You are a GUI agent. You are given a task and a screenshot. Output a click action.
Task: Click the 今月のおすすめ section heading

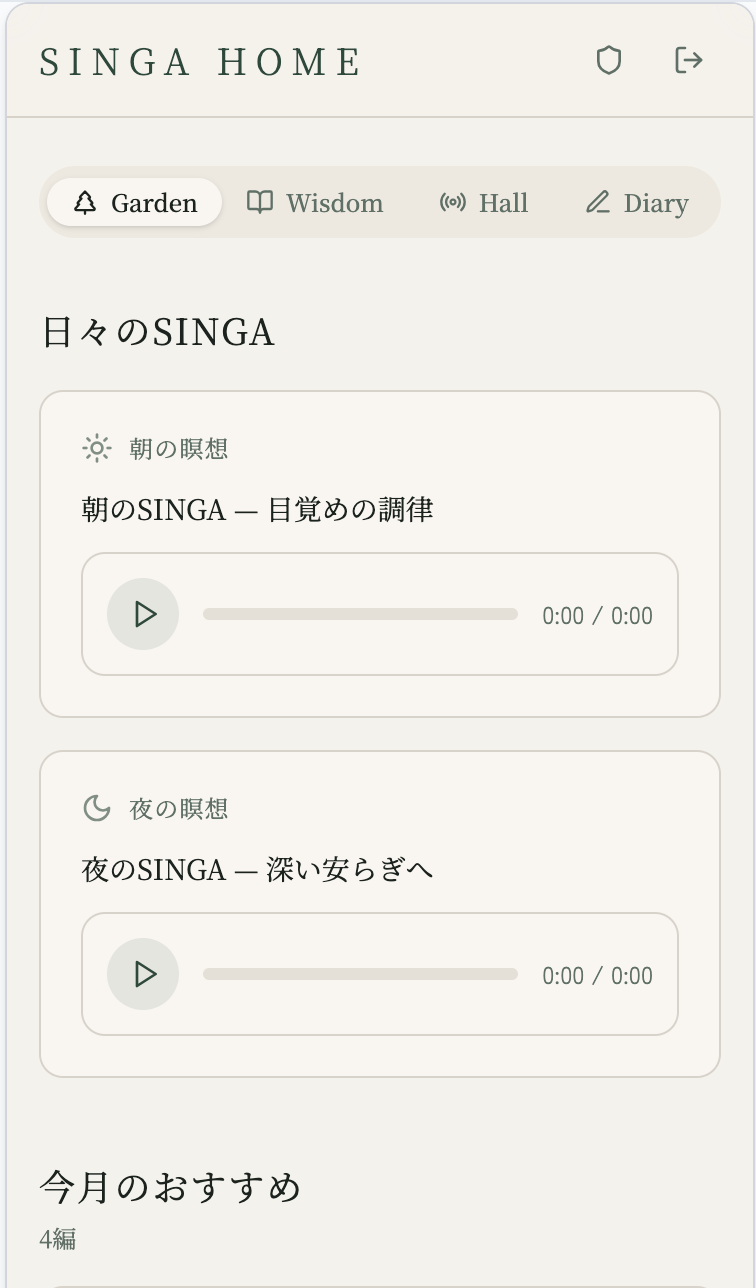point(171,1188)
